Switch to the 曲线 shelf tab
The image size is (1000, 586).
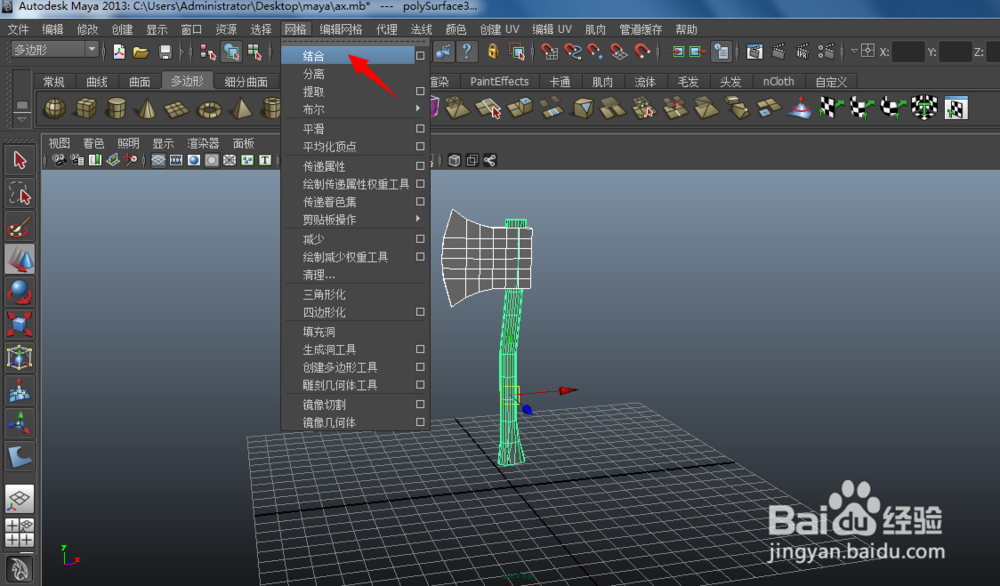click(97, 82)
